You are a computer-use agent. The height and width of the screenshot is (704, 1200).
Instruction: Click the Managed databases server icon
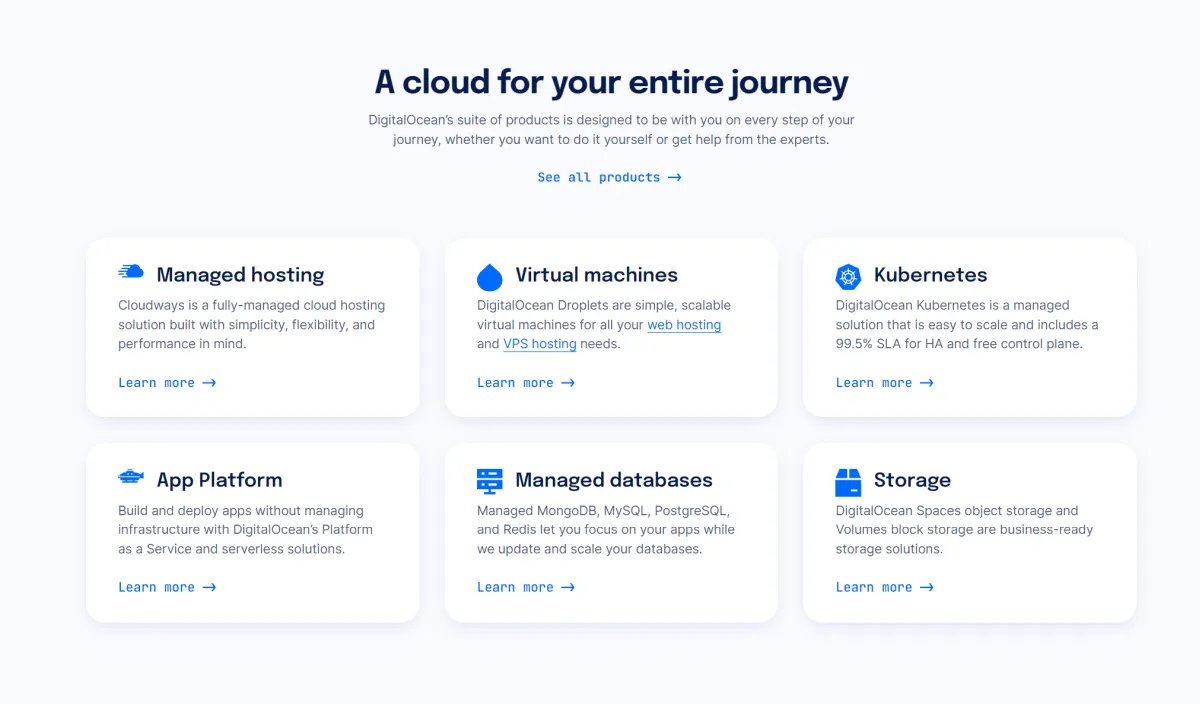[490, 481]
